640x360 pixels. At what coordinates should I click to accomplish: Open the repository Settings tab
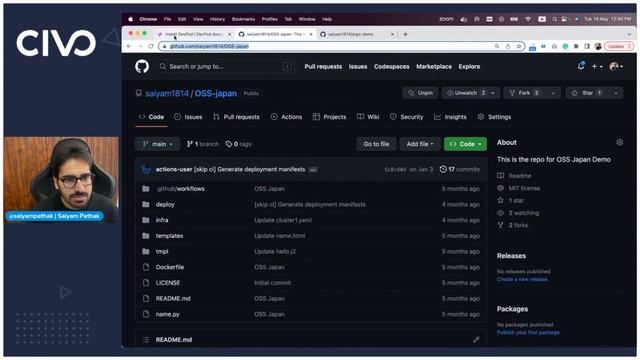click(x=494, y=117)
